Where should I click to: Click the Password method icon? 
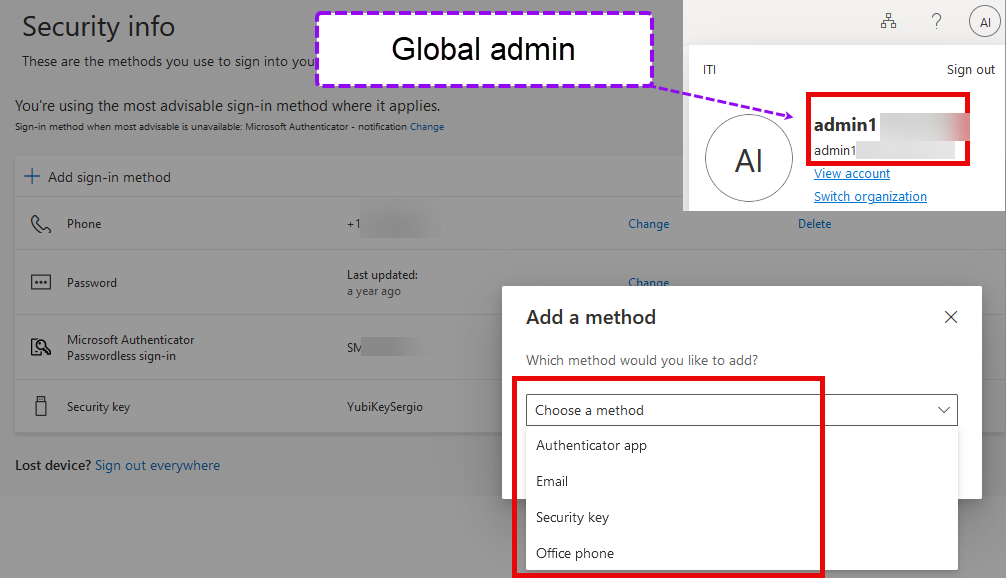(40, 282)
